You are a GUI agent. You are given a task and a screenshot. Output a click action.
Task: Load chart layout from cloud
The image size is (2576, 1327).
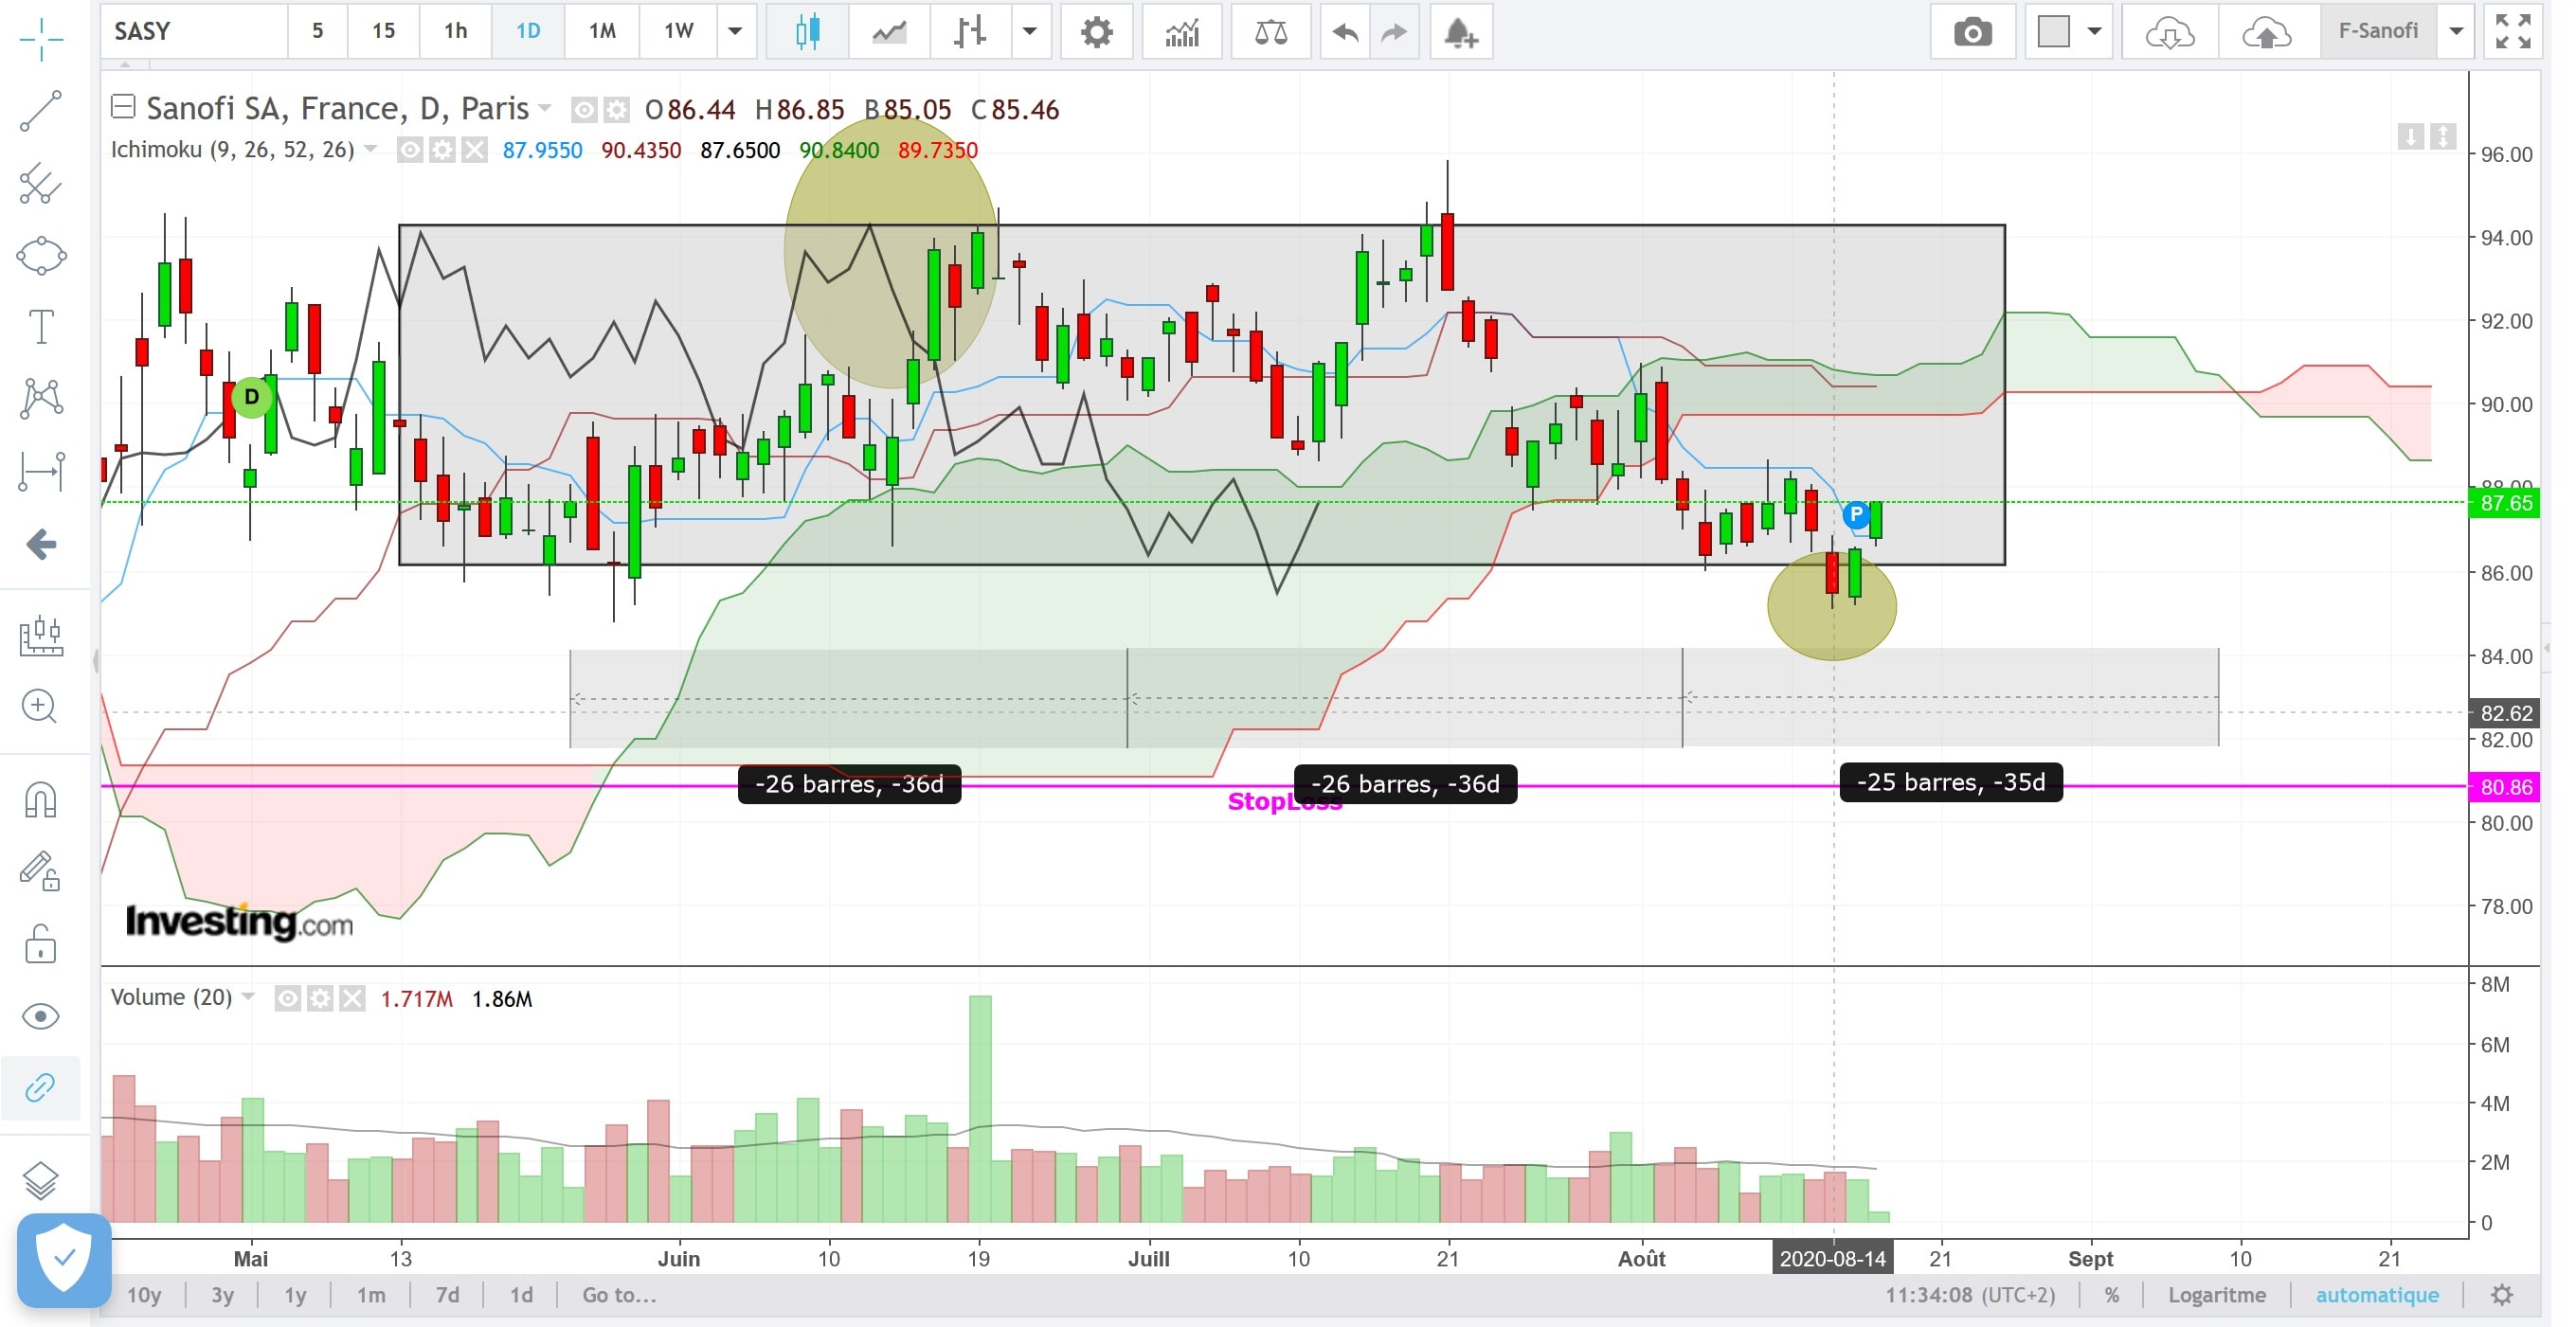(x=2170, y=33)
